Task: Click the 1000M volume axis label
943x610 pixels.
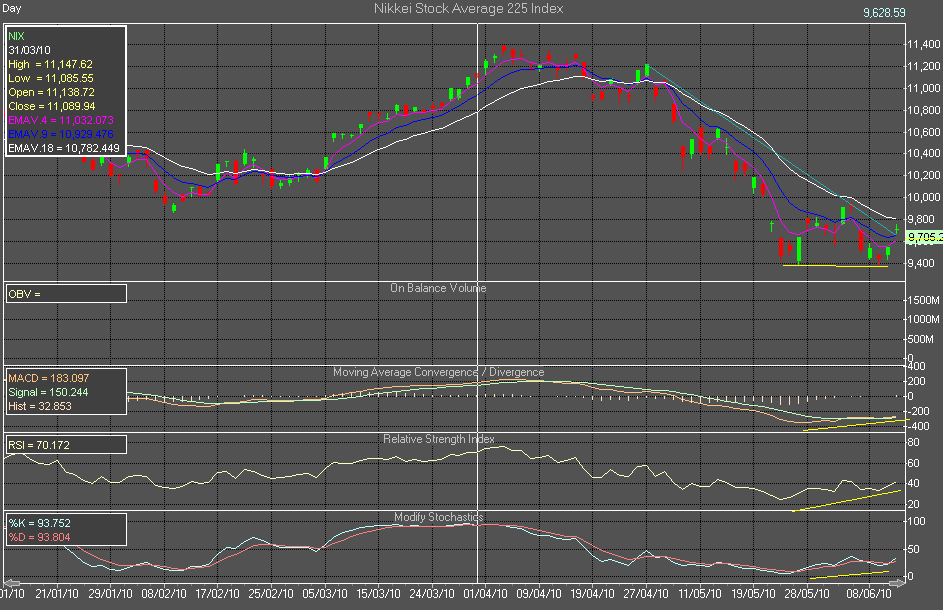Action: click(923, 319)
